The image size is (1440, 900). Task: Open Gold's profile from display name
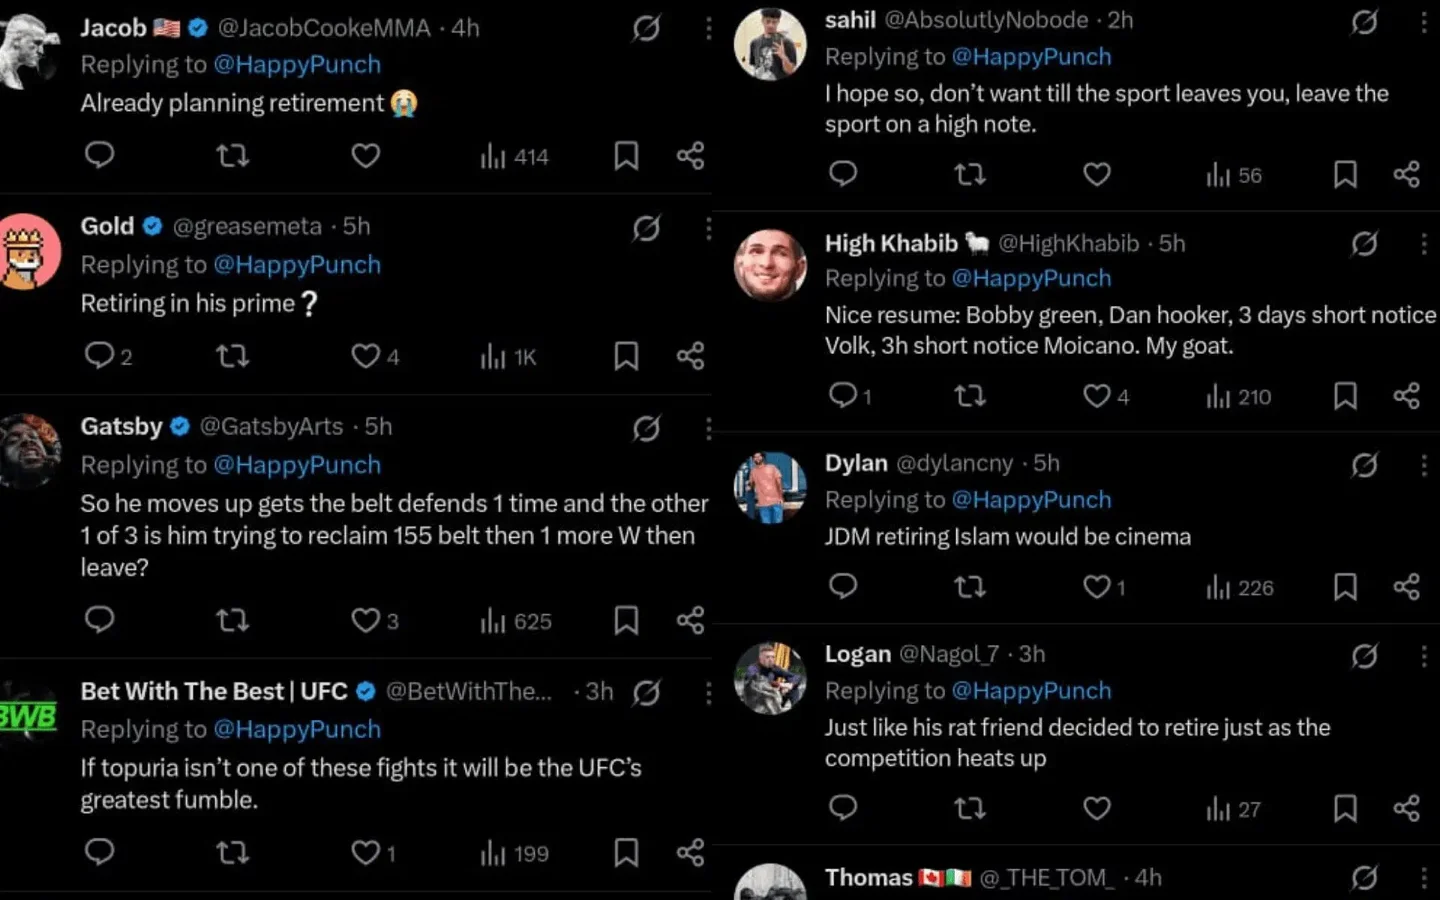click(107, 226)
